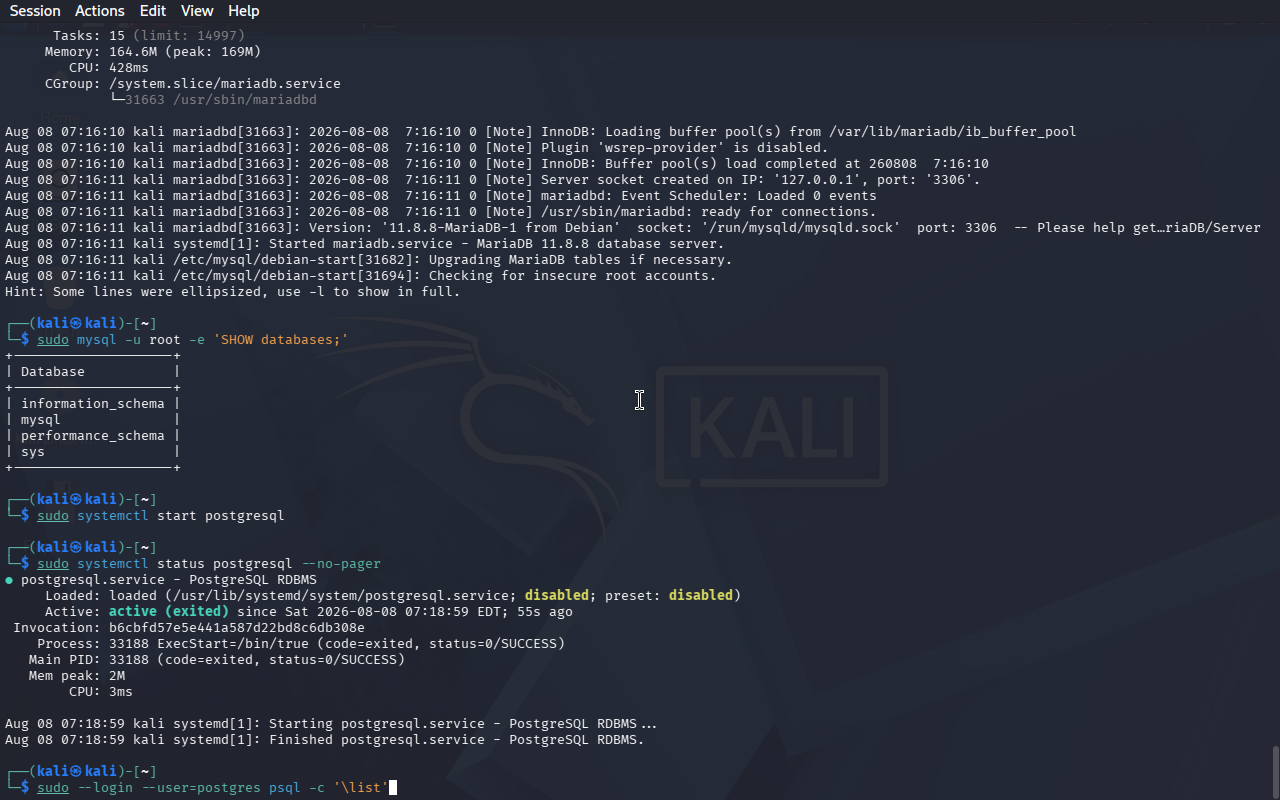Click the '--no-pager' flag in the status command

click(341, 564)
